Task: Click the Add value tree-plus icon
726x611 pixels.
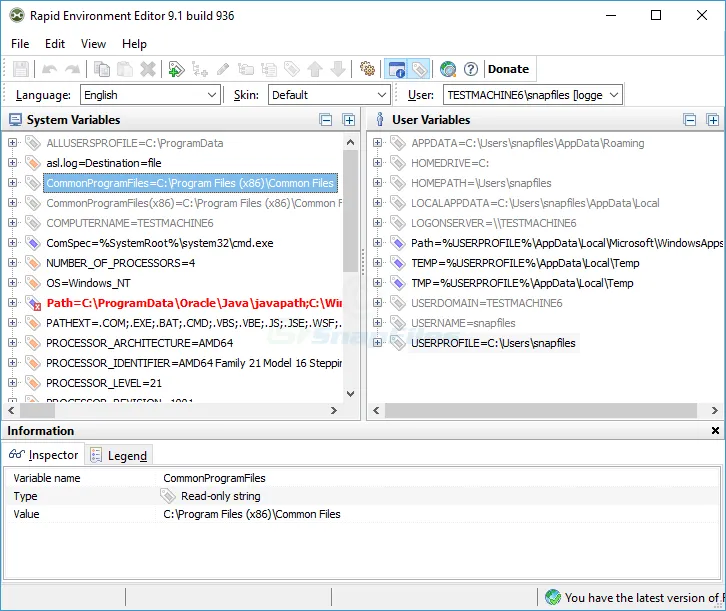Action: [200, 69]
